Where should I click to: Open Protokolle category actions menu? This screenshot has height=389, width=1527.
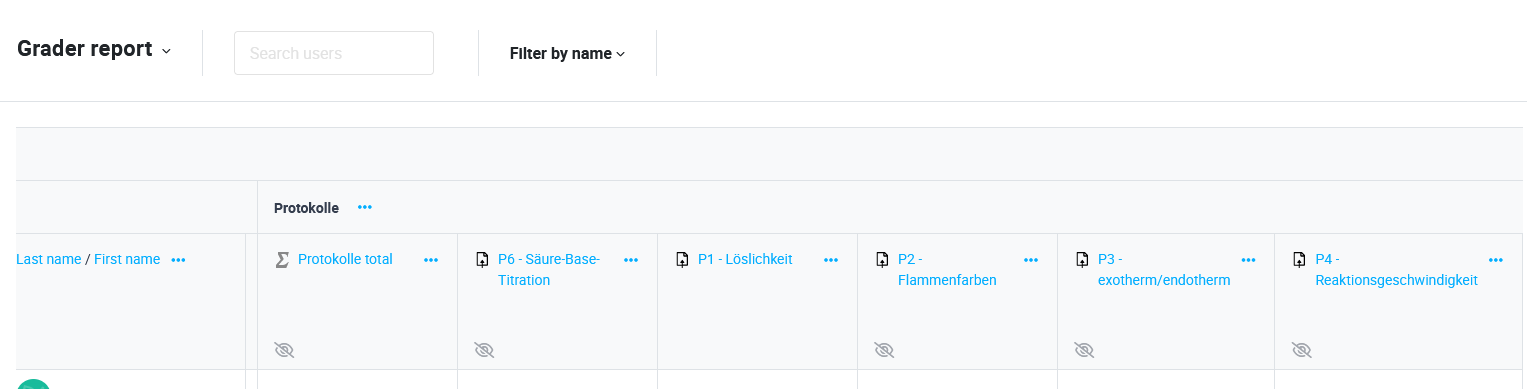(x=365, y=207)
